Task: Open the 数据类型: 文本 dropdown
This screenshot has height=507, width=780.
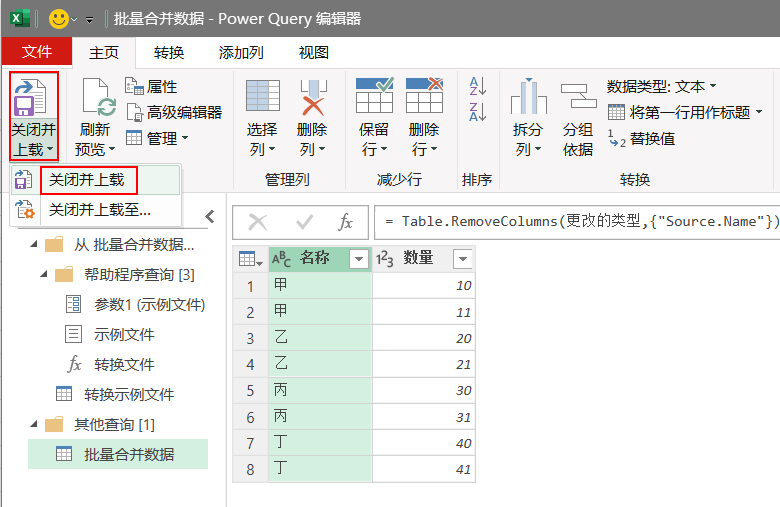Action: click(x=662, y=87)
